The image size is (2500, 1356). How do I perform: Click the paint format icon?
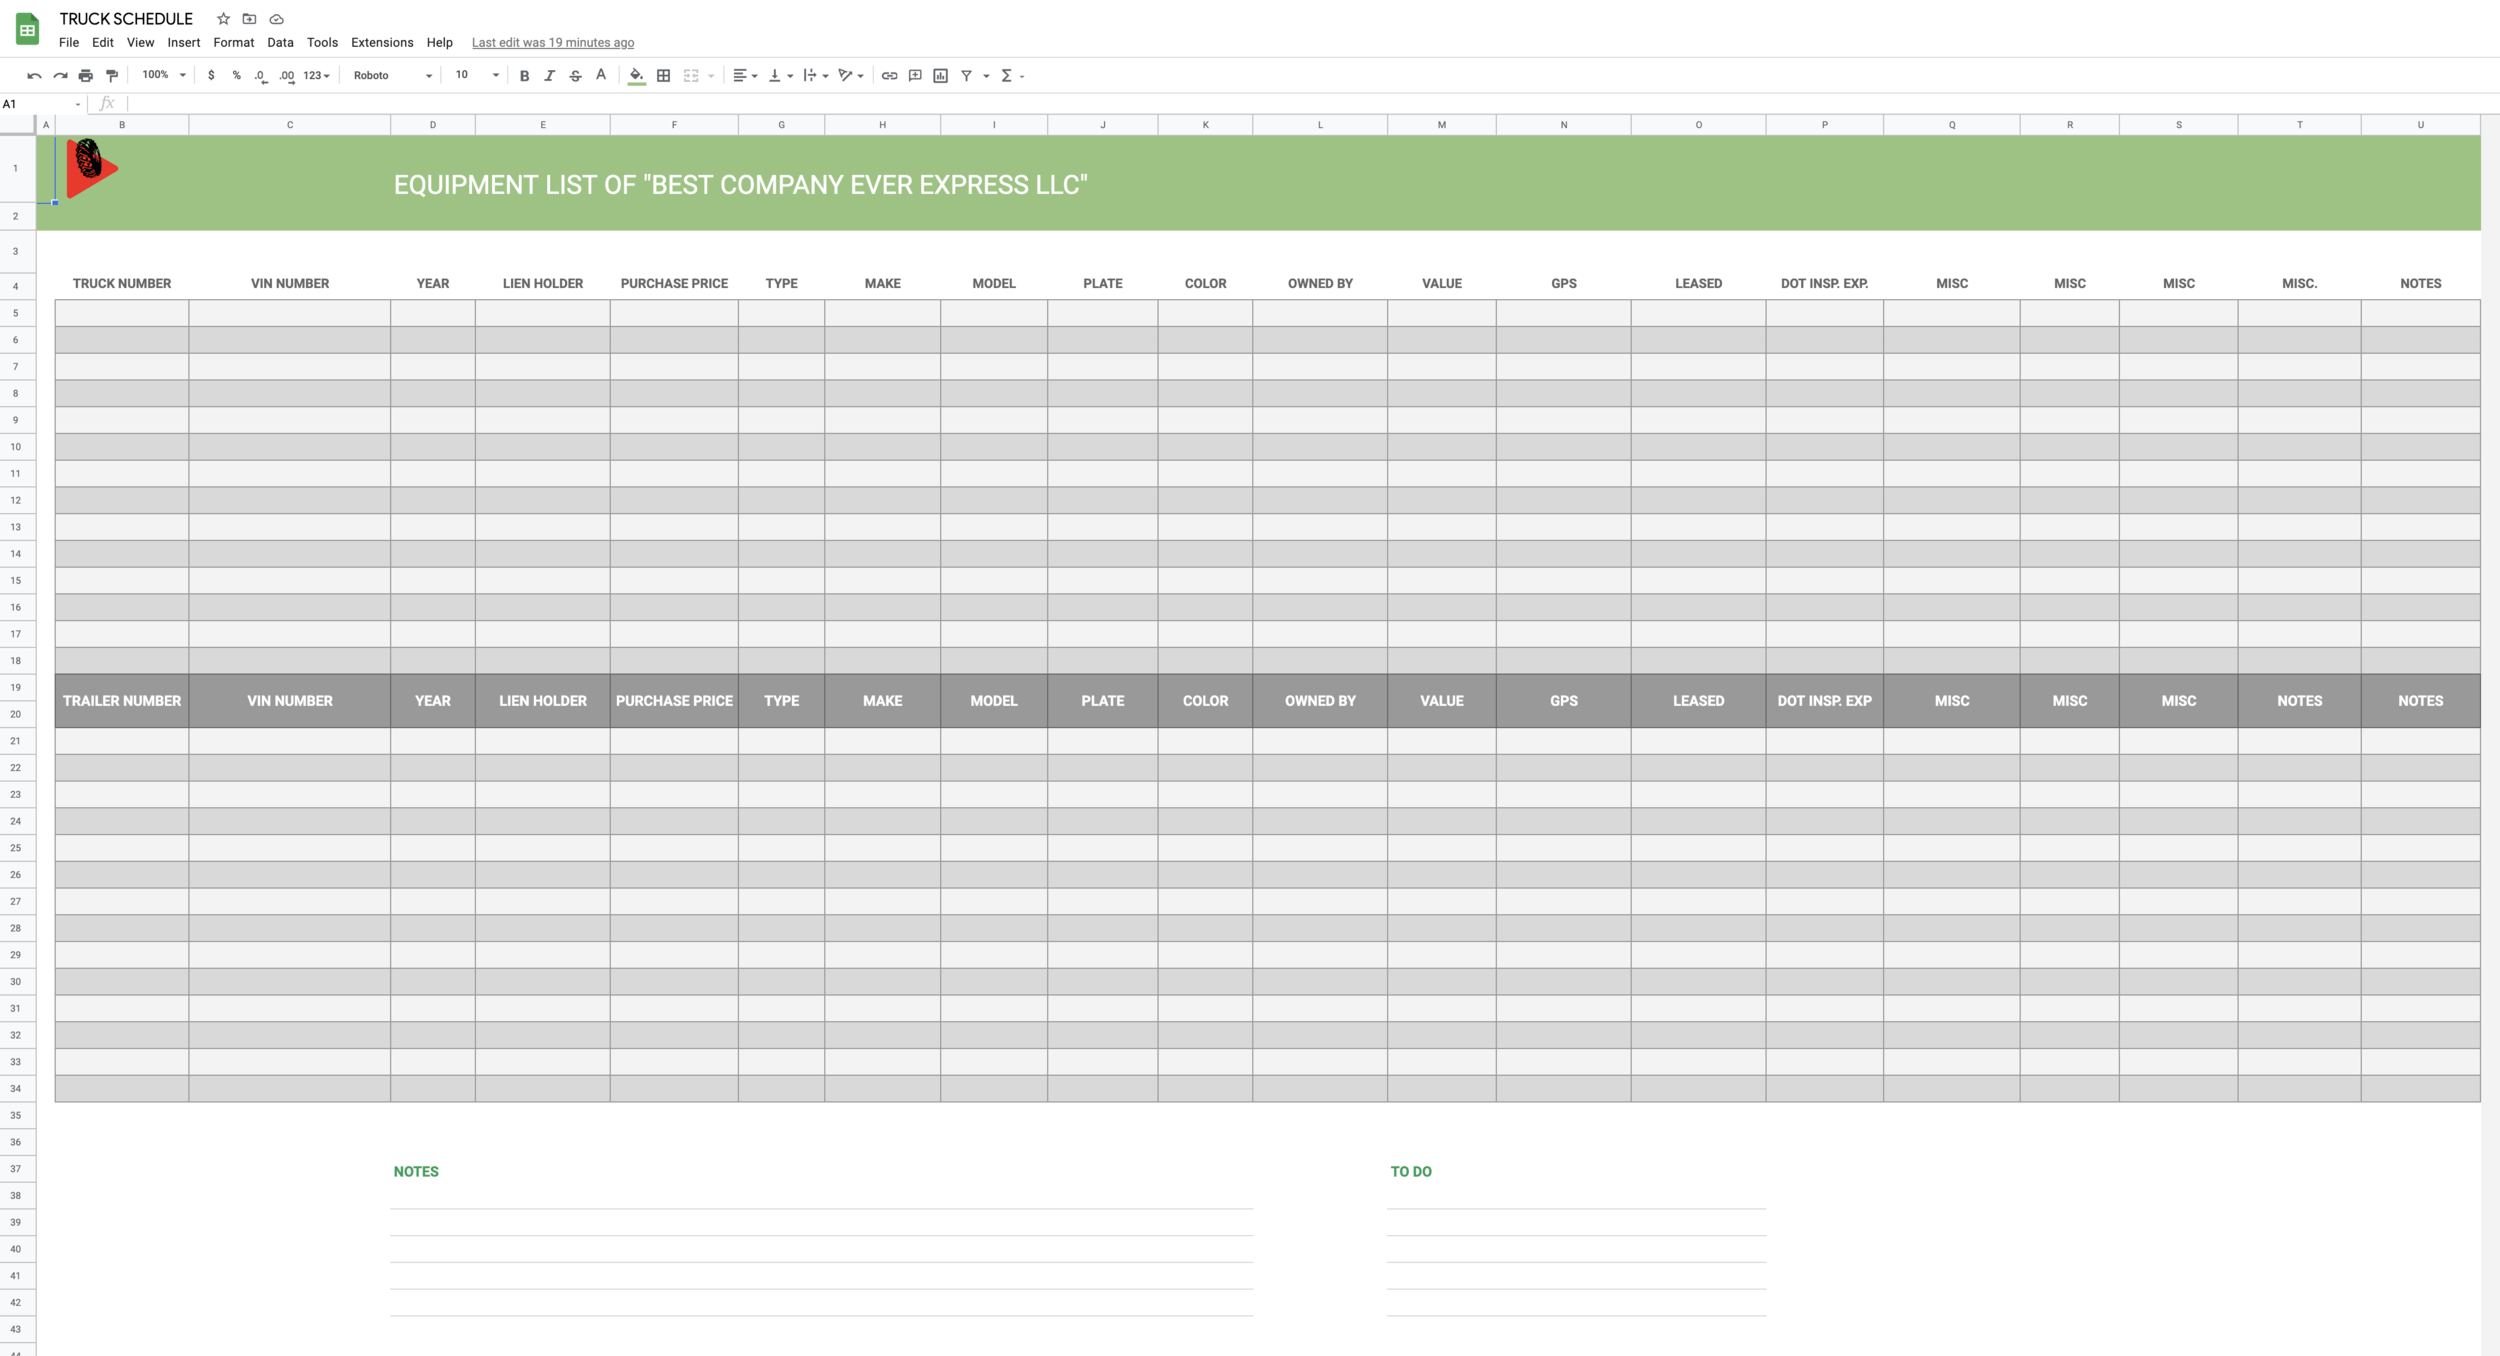pos(112,76)
